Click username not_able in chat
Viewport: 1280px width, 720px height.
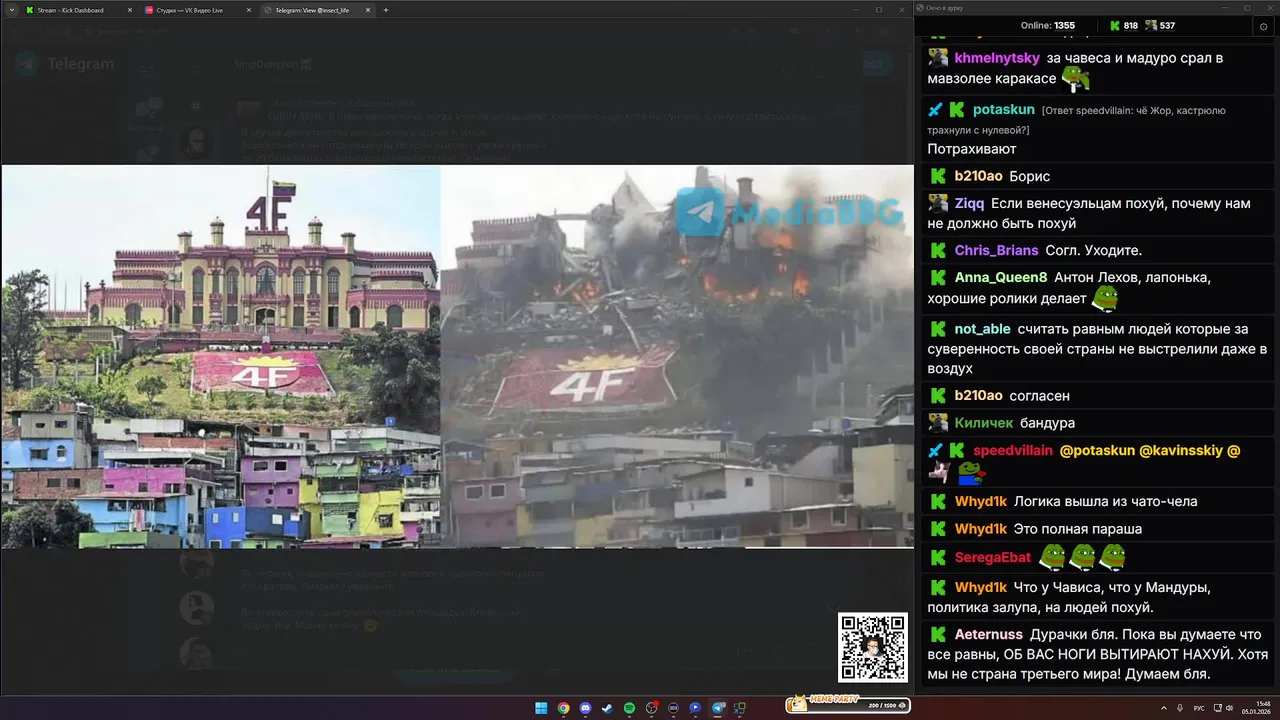tap(982, 329)
